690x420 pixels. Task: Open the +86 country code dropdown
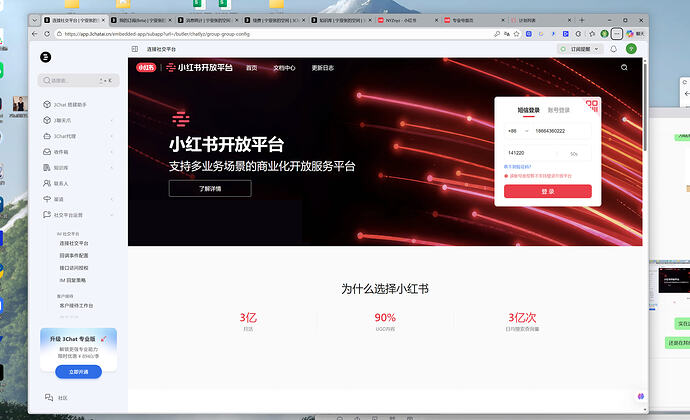(518, 131)
